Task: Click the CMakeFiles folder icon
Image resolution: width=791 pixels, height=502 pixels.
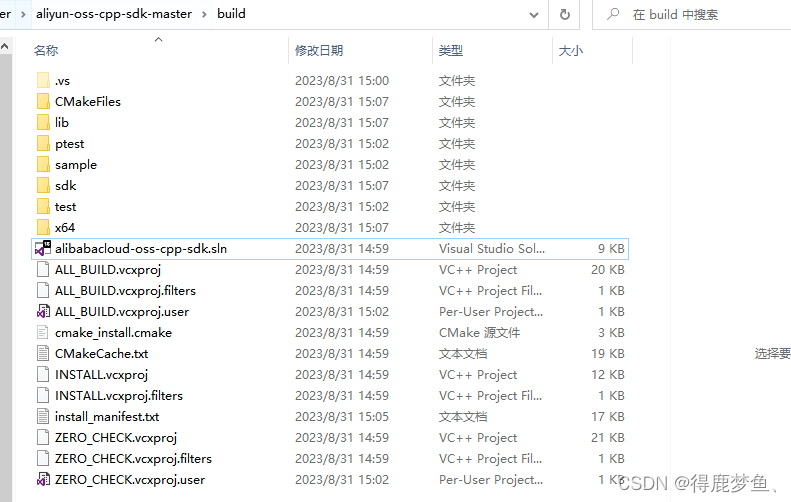Action: coord(43,101)
